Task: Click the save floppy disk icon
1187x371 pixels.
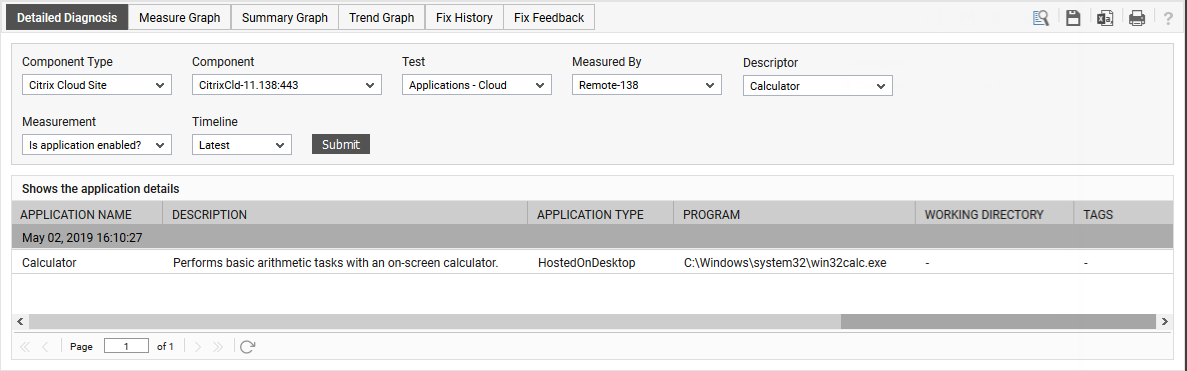Action: click(1072, 18)
